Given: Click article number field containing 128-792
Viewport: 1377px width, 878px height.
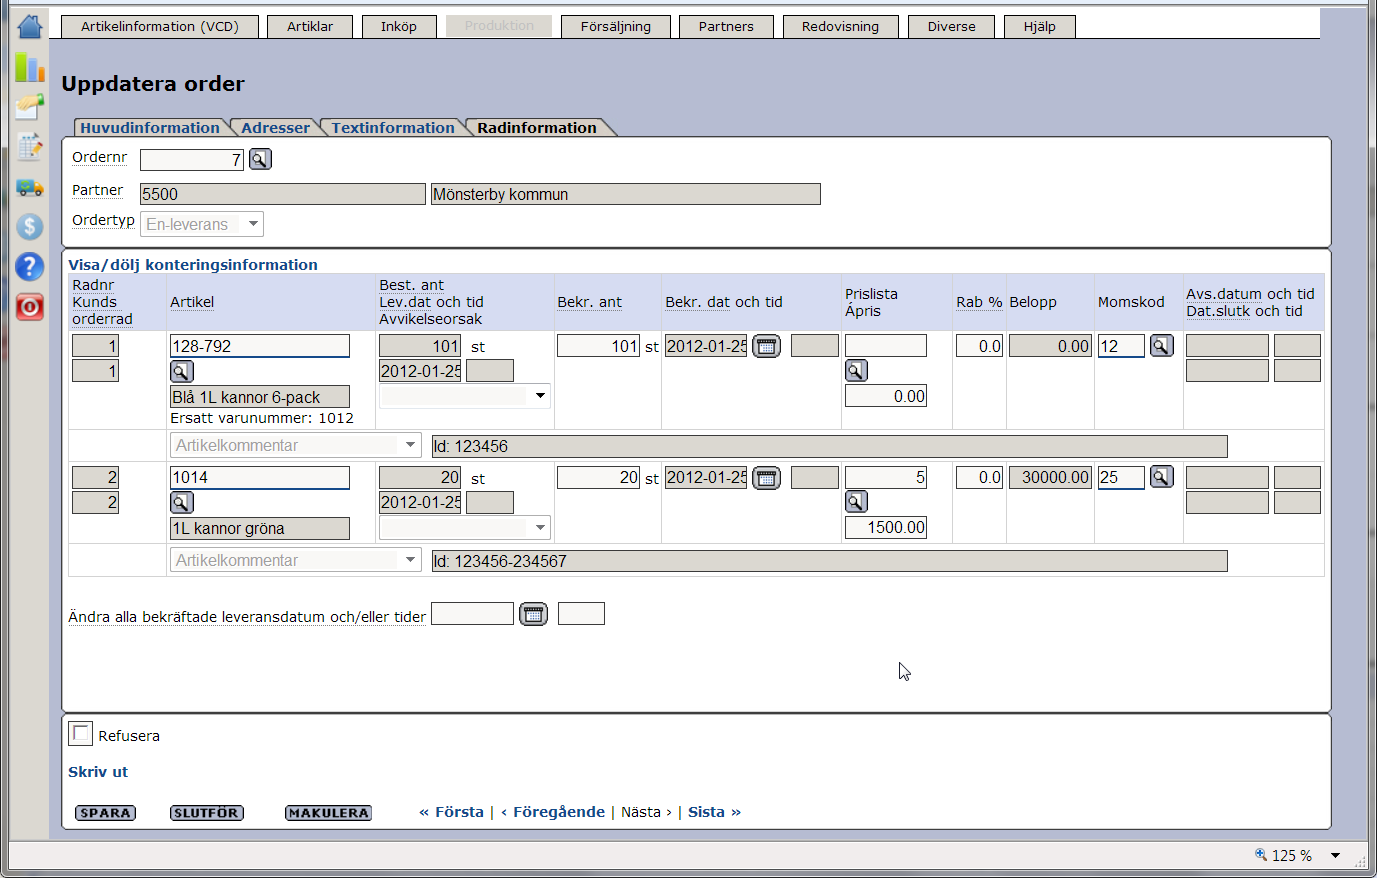Looking at the screenshot, I should click(x=260, y=346).
